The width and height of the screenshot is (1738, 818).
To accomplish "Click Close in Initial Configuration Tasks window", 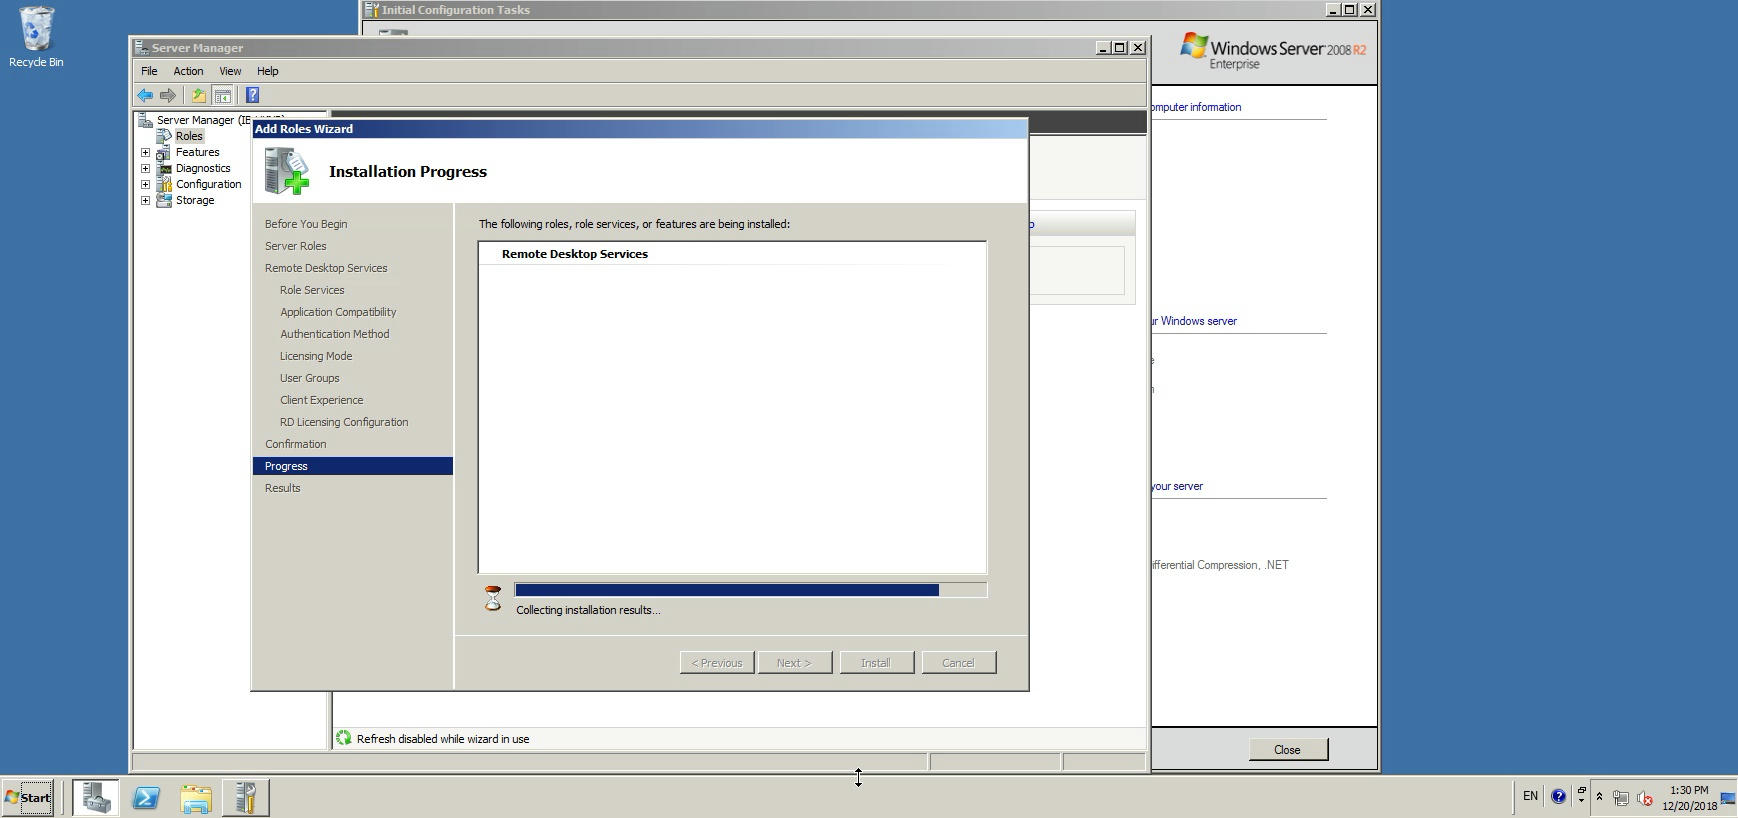I will tap(1288, 750).
